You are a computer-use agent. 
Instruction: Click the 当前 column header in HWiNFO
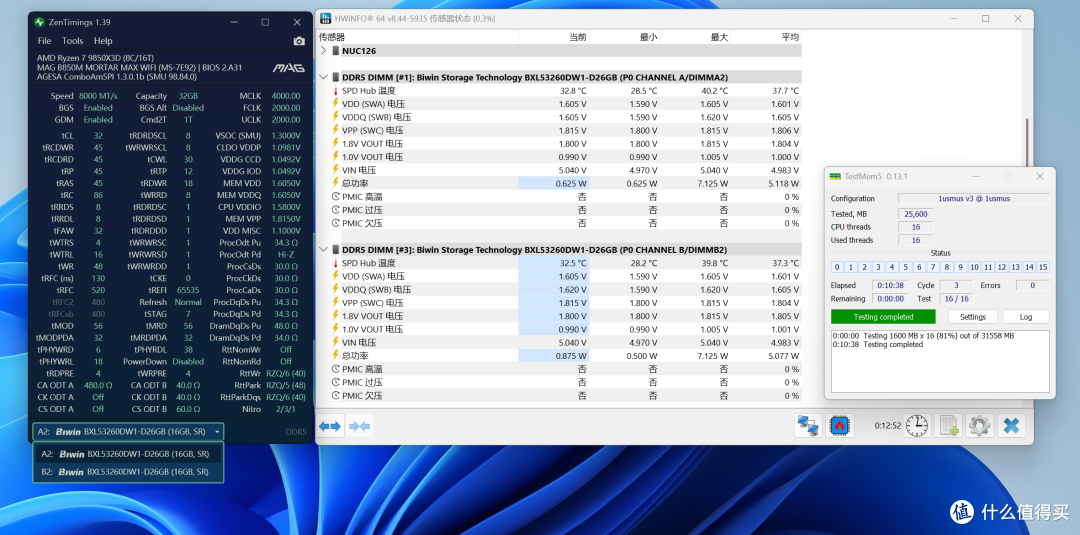pos(577,37)
